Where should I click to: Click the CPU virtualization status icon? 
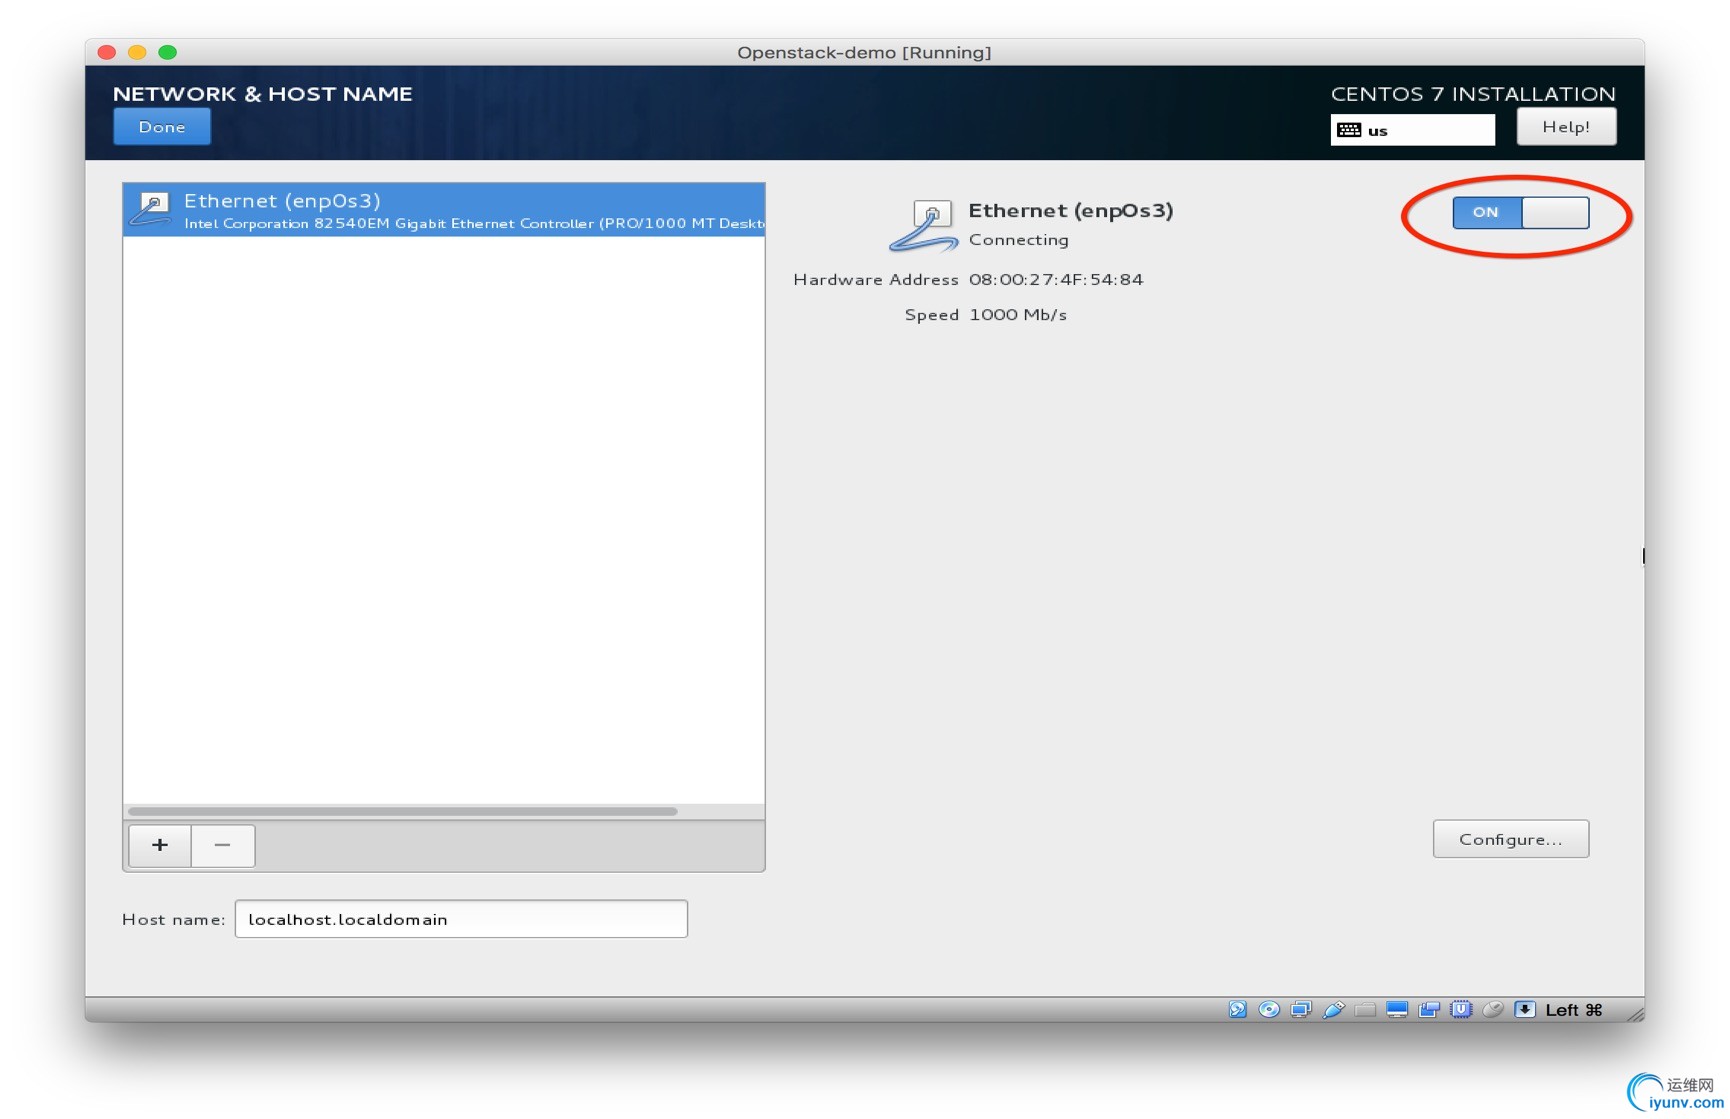(x=1461, y=1010)
